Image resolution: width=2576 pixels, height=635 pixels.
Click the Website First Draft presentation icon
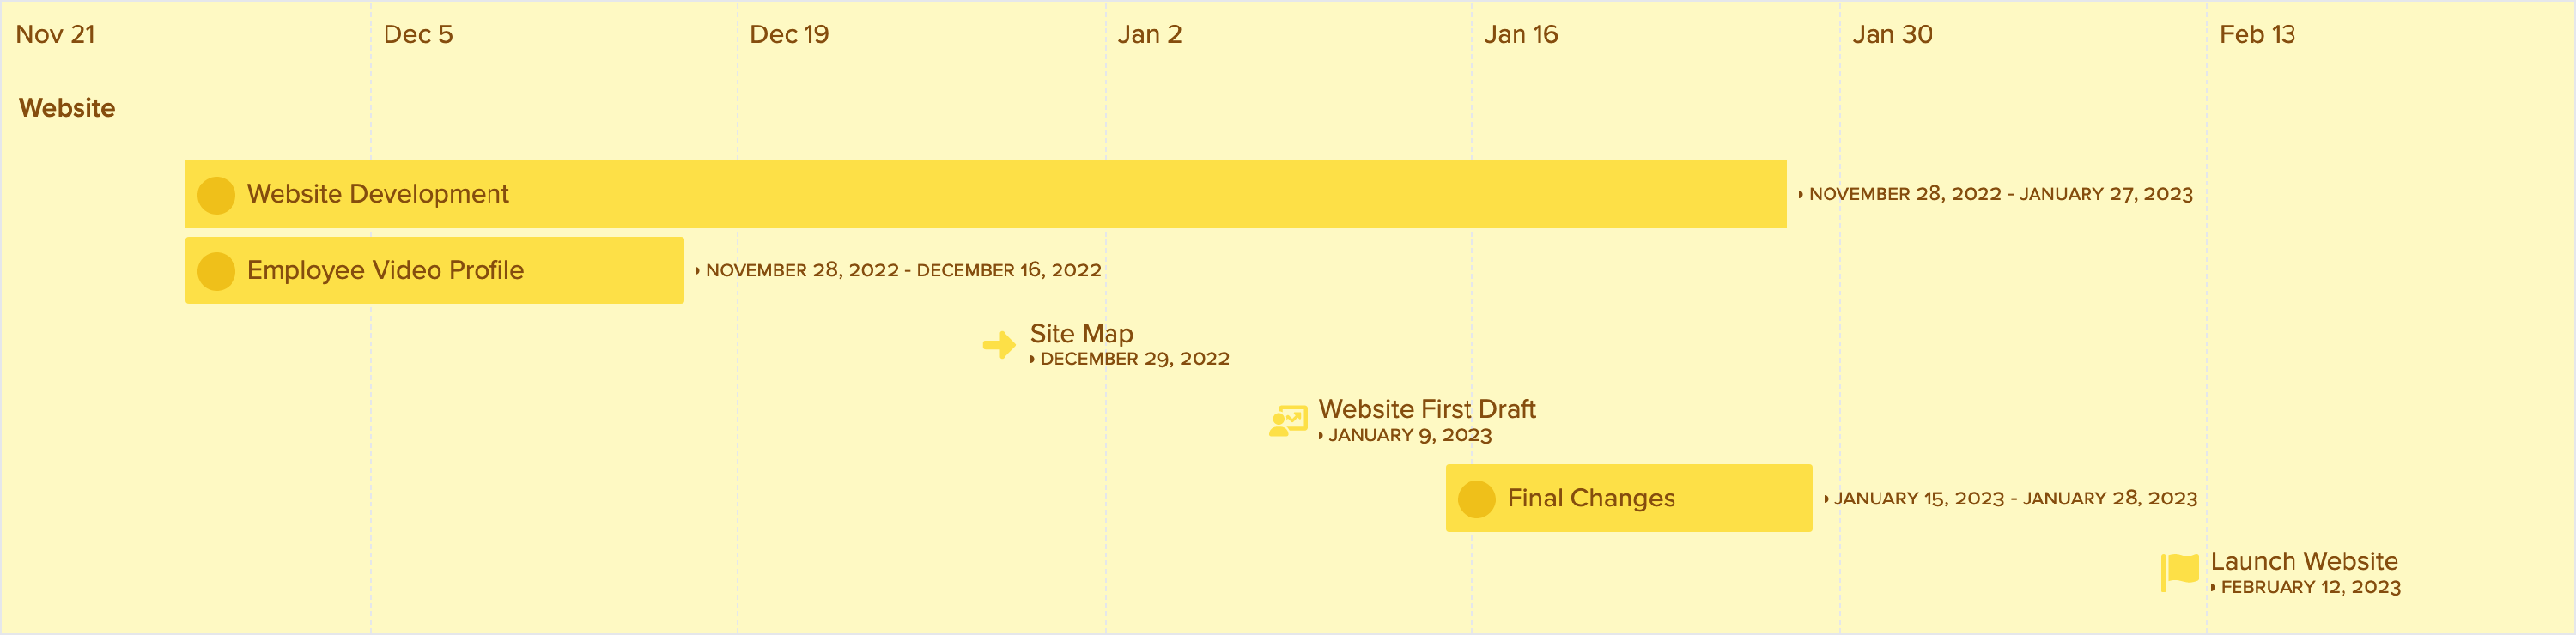coord(1288,421)
